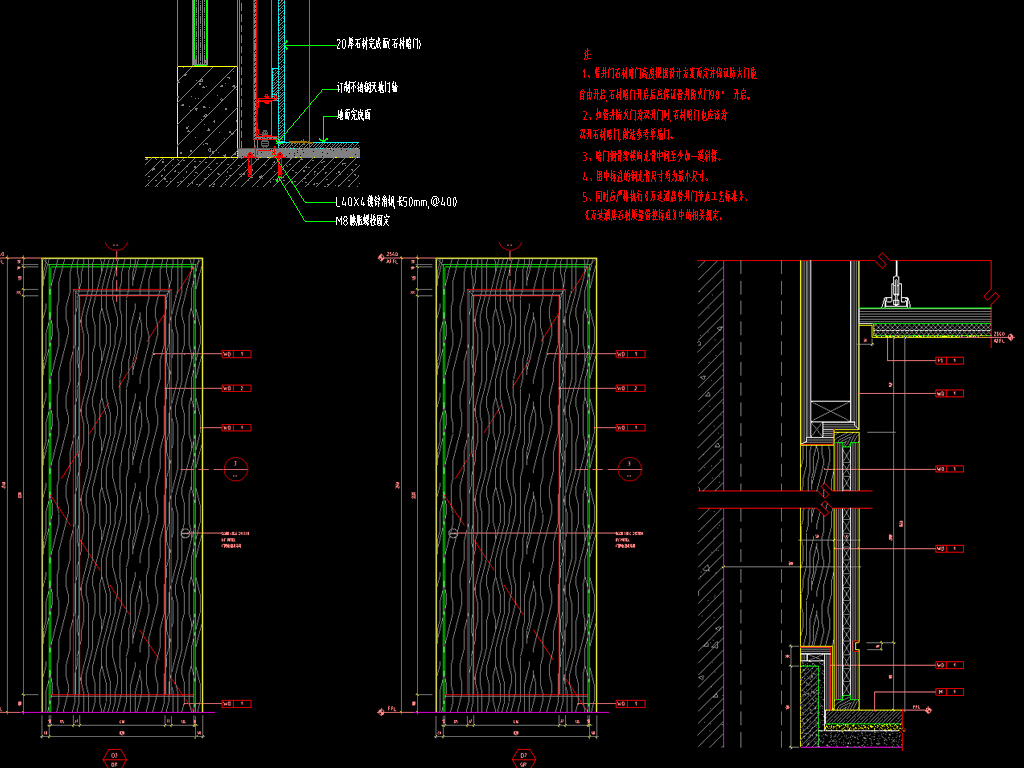Click the break line symbol in wall section
Image resolution: width=1024 pixels, height=768 pixels.
[x=825, y=500]
